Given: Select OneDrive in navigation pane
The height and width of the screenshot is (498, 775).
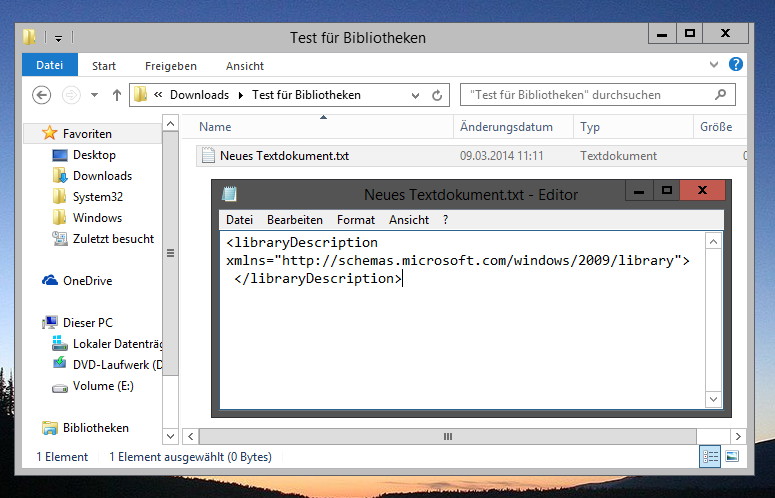Looking at the screenshot, I should pyautogui.click(x=87, y=281).
